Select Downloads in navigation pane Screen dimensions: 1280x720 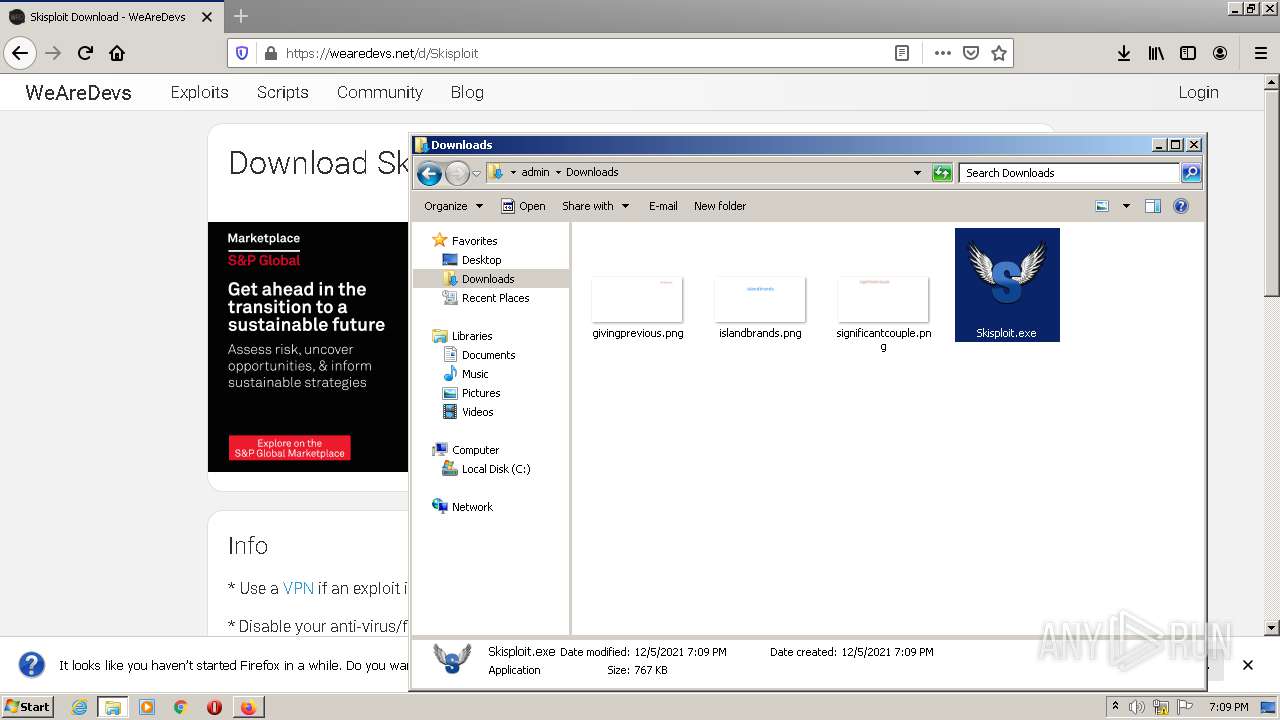(488, 279)
